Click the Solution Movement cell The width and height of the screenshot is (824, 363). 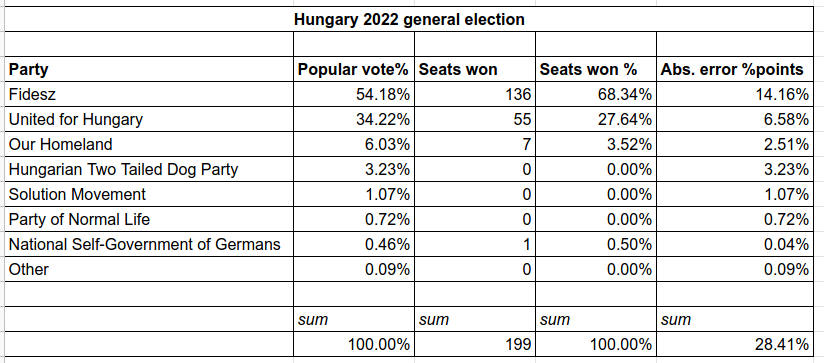pyautogui.click(x=149, y=194)
